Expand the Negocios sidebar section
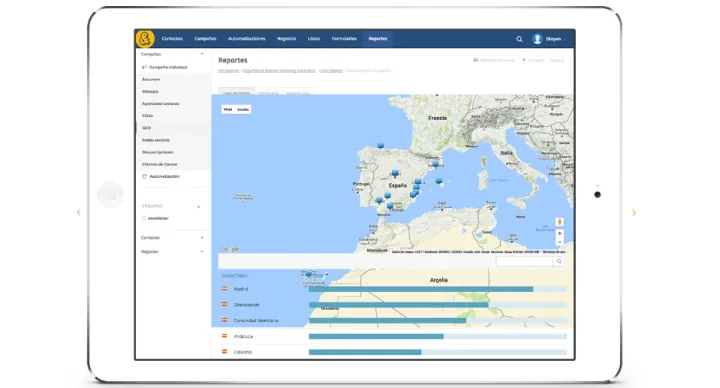720x388 pixels. pyautogui.click(x=202, y=252)
